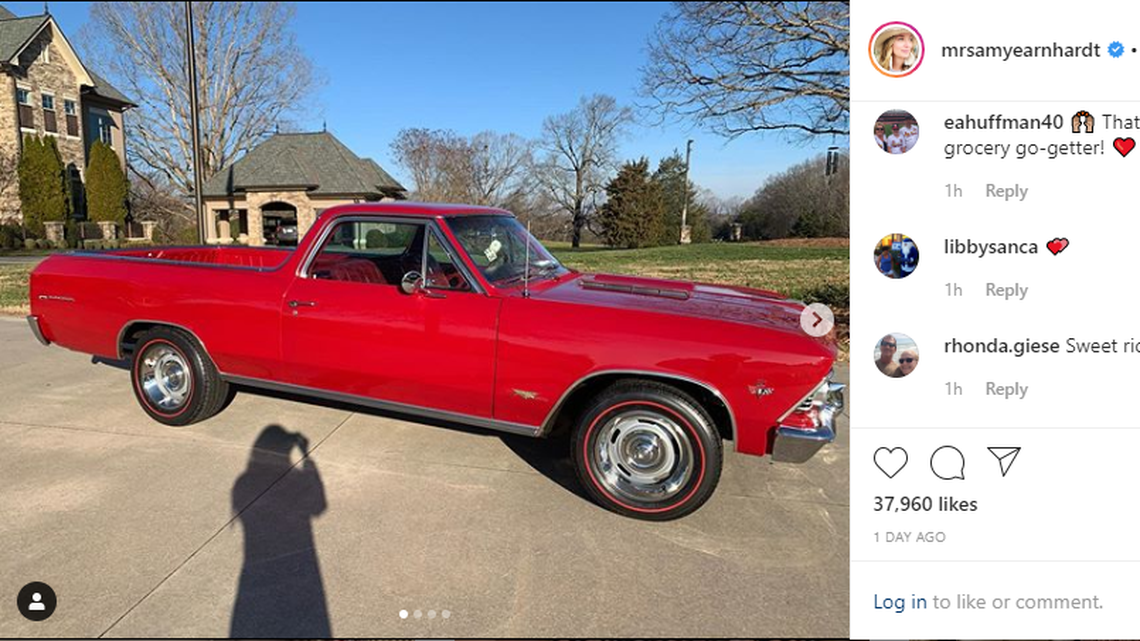Click the 1 DAY AGO timestamp
The width and height of the screenshot is (1140, 641).
tap(909, 537)
